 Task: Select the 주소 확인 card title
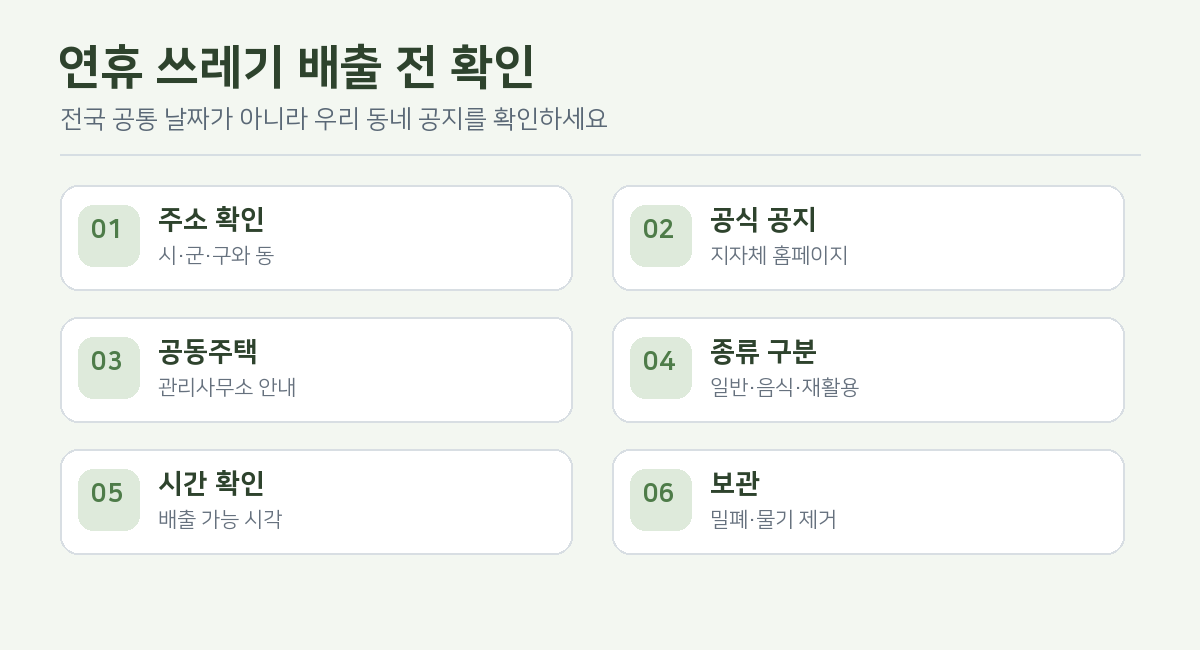pos(211,220)
